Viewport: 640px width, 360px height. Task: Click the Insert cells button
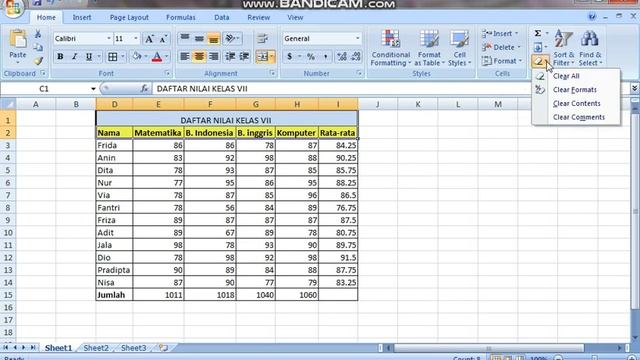coord(500,34)
